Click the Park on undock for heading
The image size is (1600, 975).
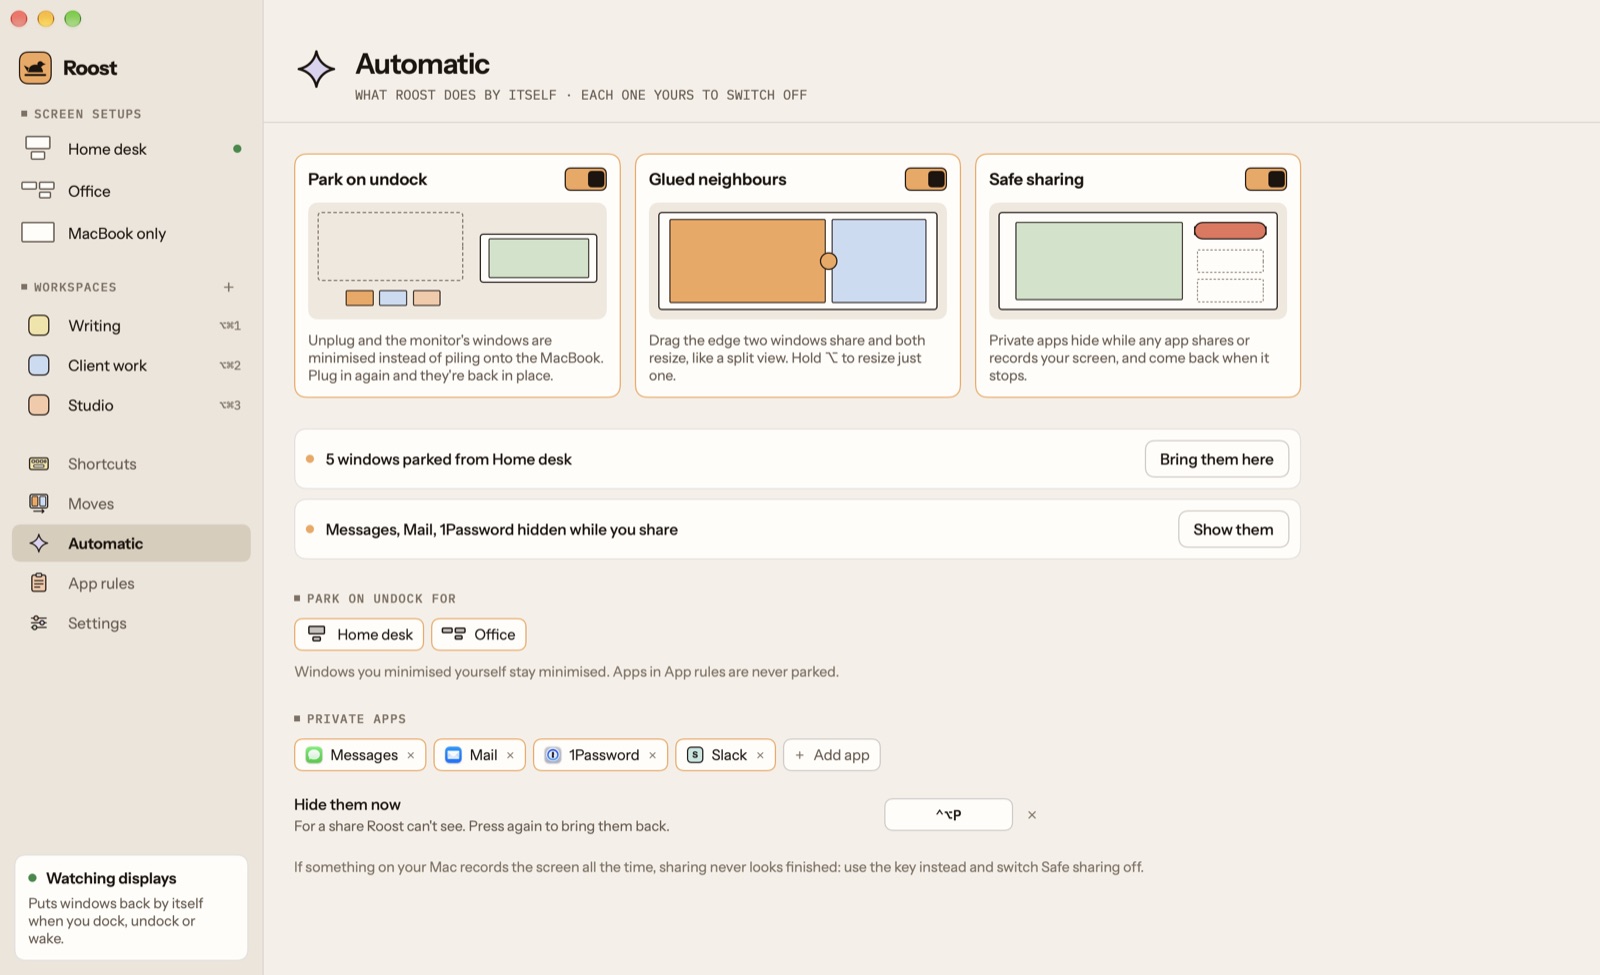point(381,599)
